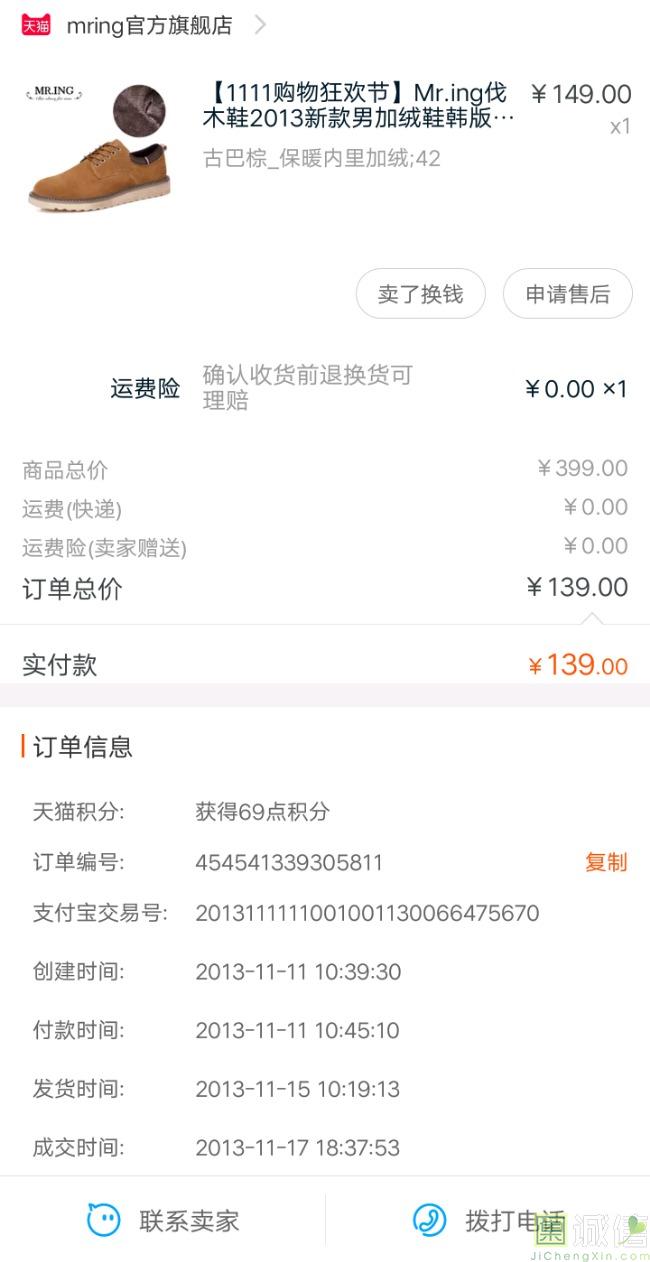Screen dimensions: 650x1262
Task: Open the mring官方旗舰店 store page
Action: tap(149, 26)
